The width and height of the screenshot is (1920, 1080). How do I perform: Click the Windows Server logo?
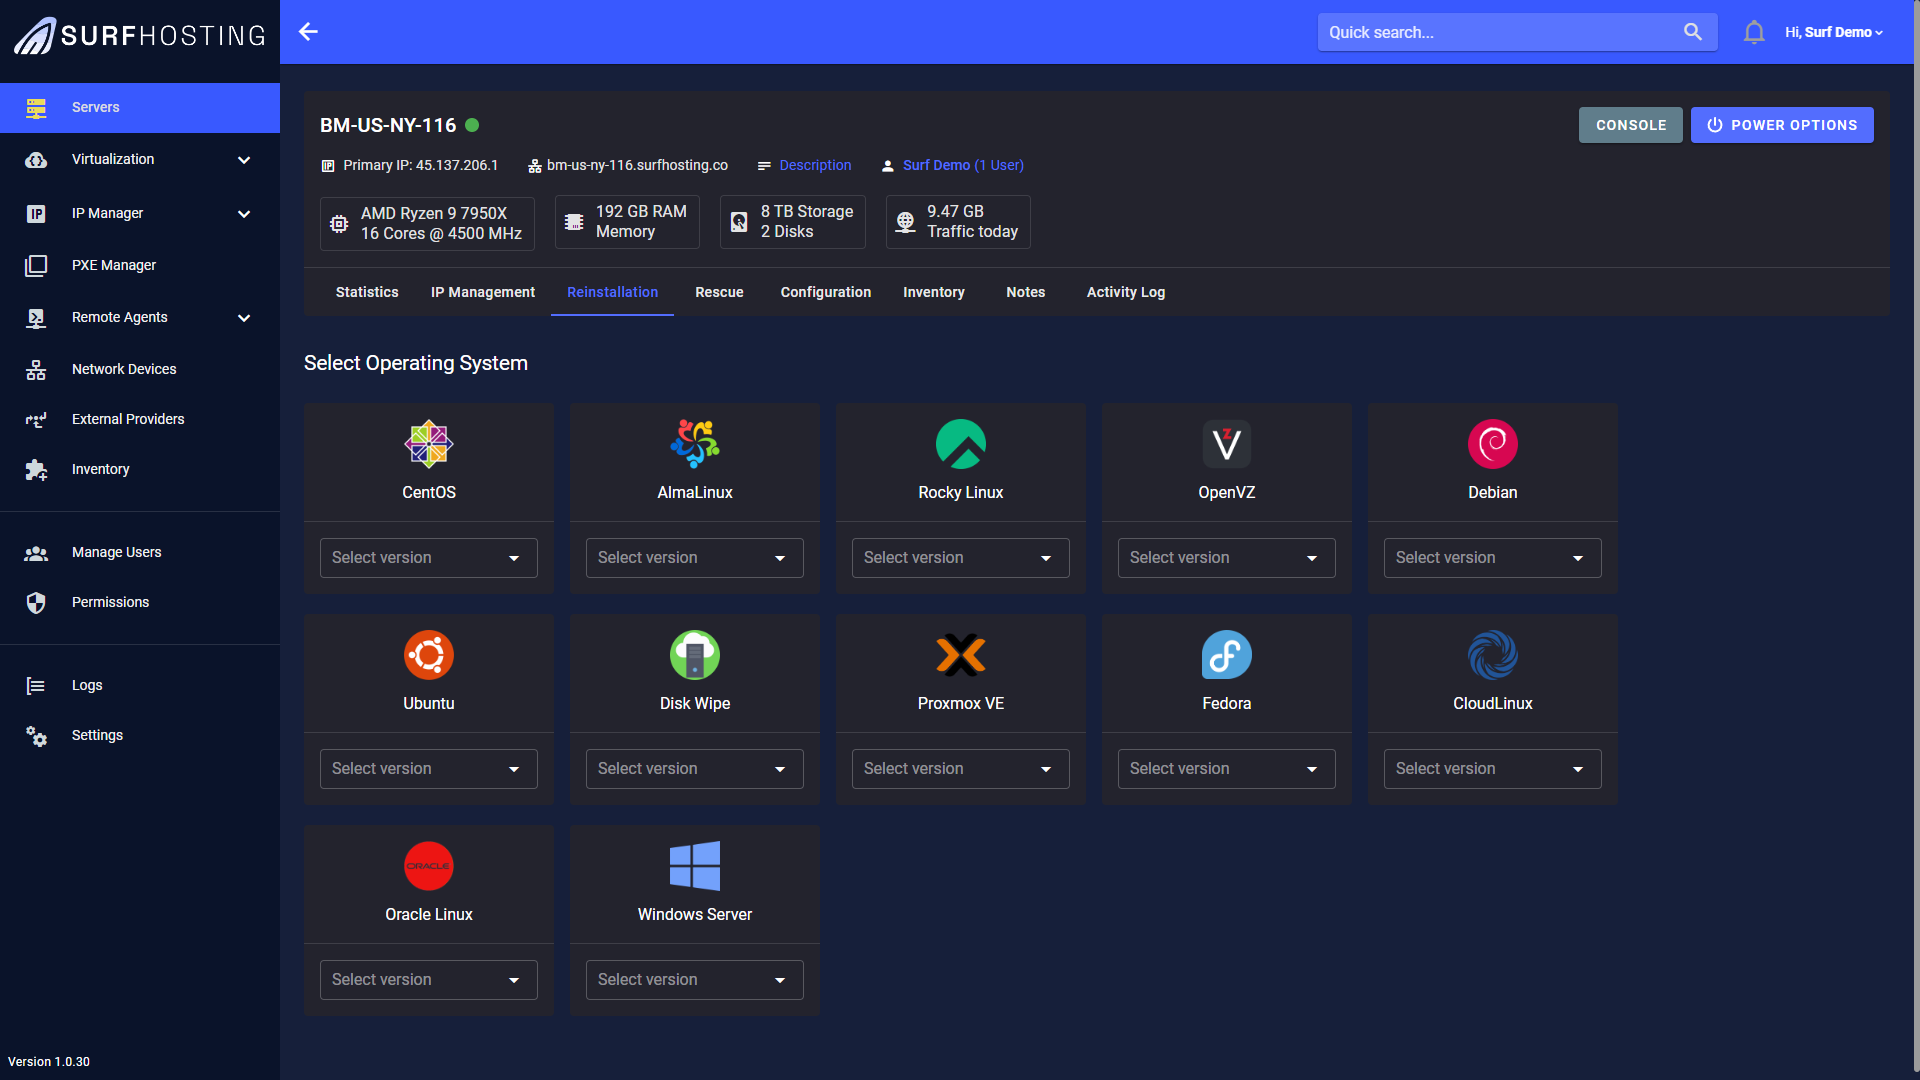coord(695,866)
